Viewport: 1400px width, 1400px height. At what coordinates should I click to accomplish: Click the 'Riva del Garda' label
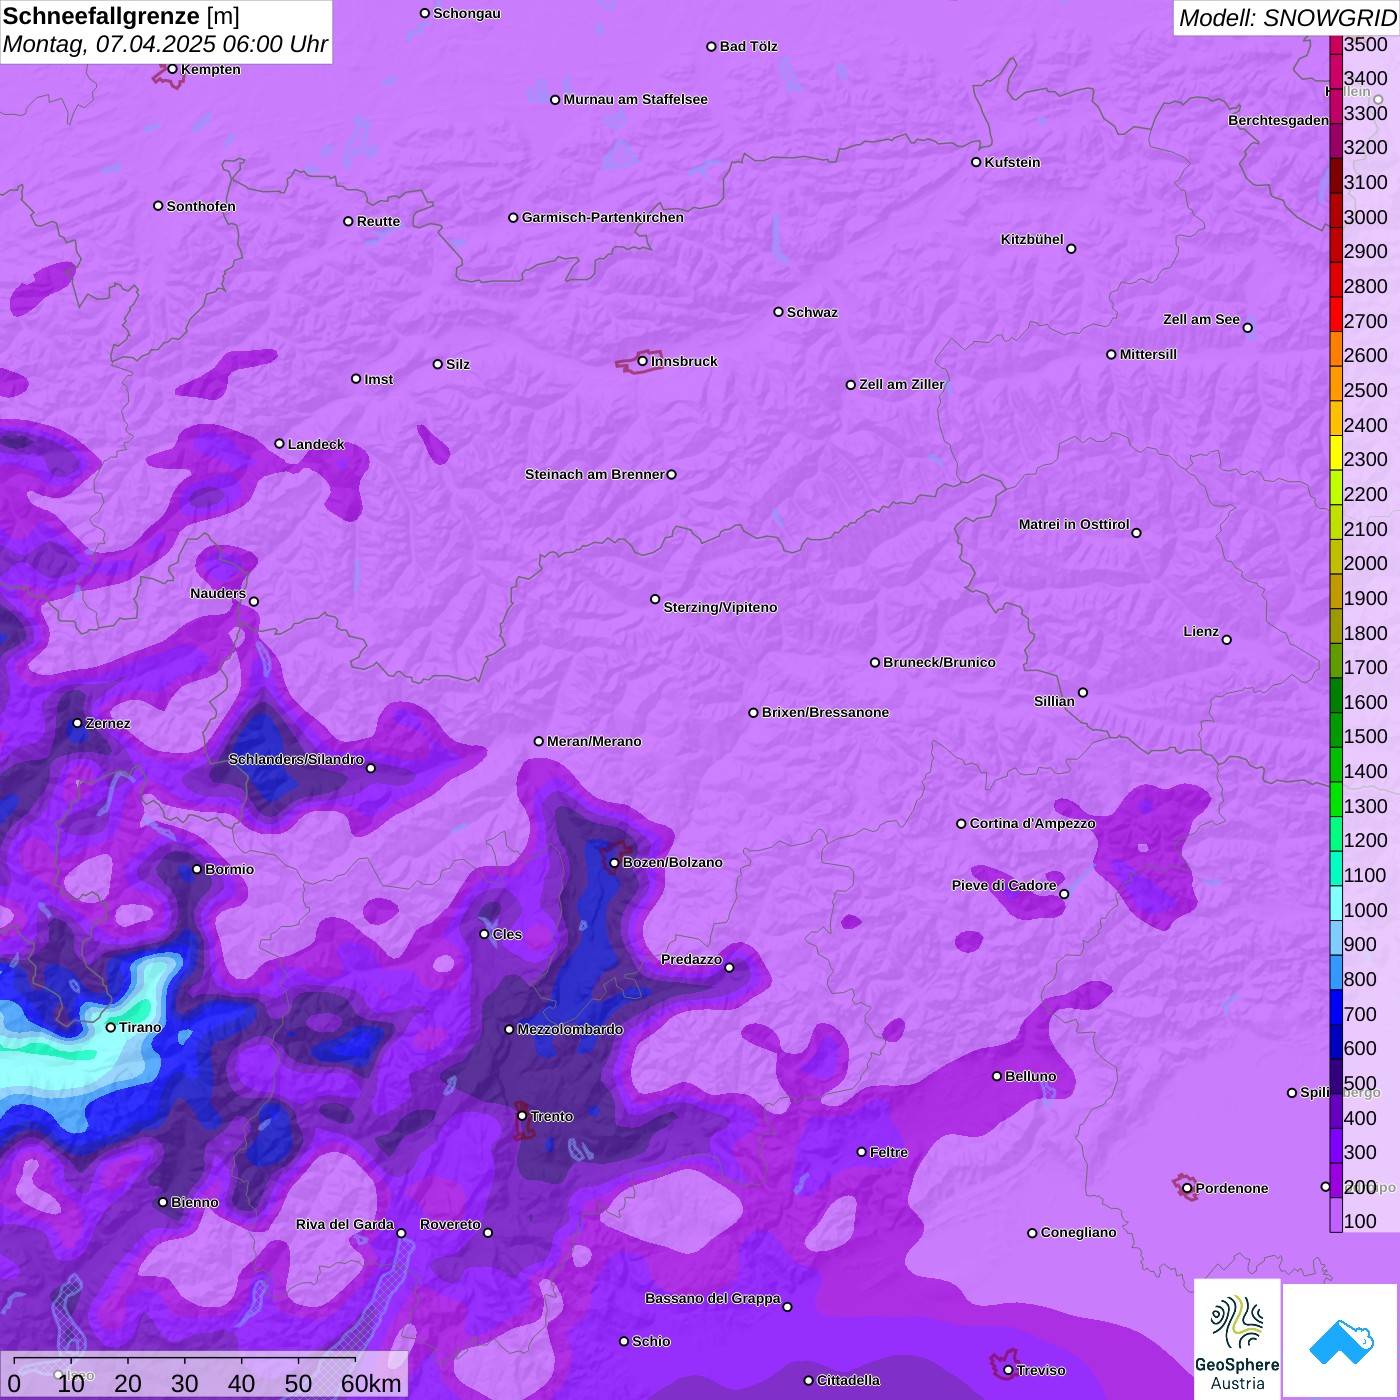tap(345, 1224)
